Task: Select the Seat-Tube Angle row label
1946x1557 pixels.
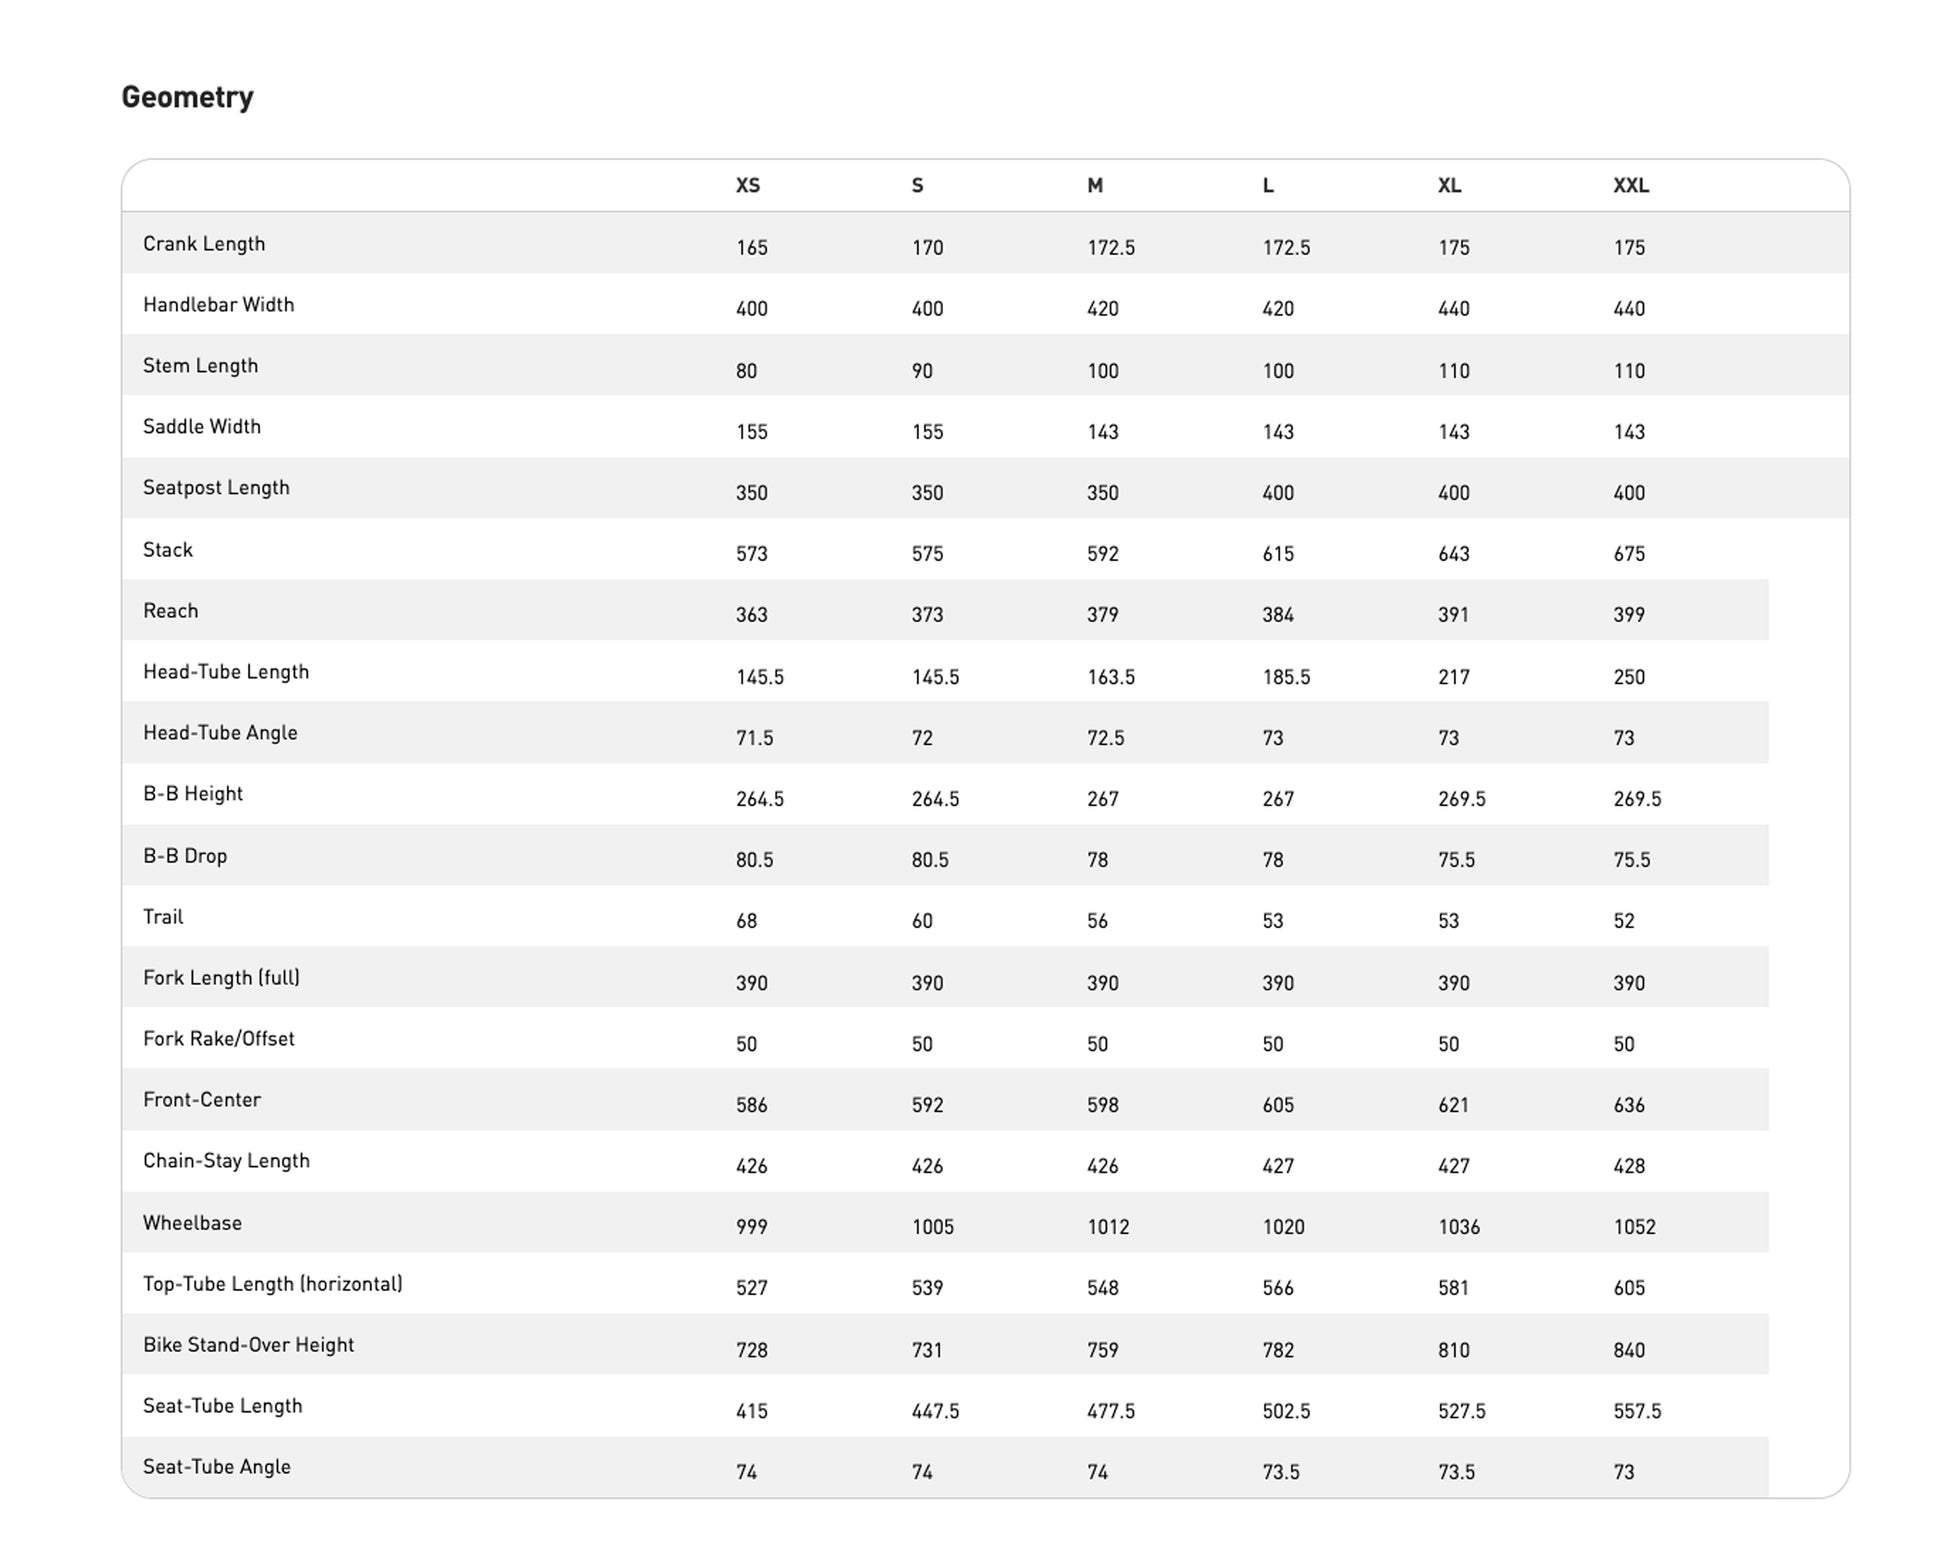Action: point(216,1467)
